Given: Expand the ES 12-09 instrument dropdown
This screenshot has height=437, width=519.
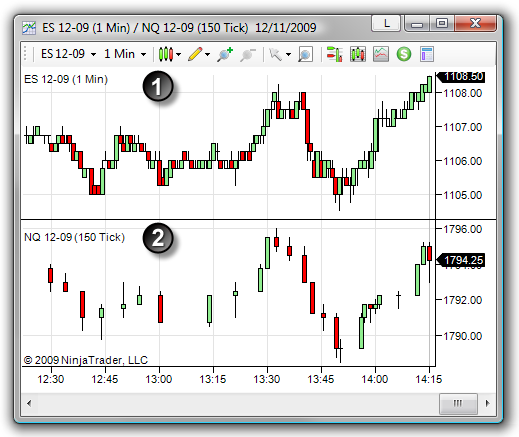Looking at the screenshot, I should [93, 54].
